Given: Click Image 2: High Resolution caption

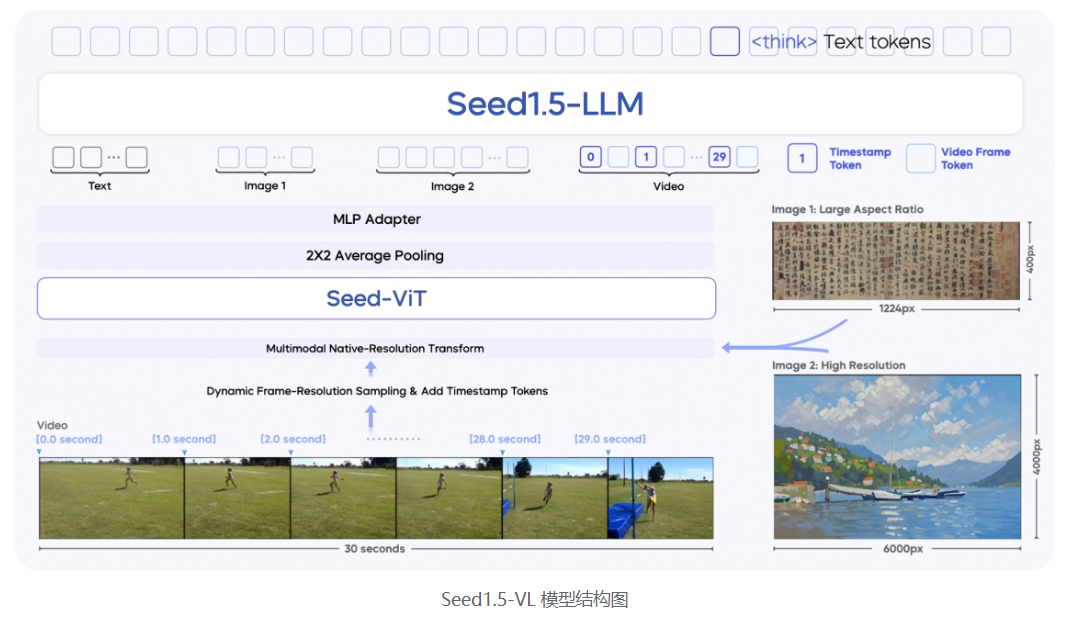Looking at the screenshot, I should pos(839,365).
